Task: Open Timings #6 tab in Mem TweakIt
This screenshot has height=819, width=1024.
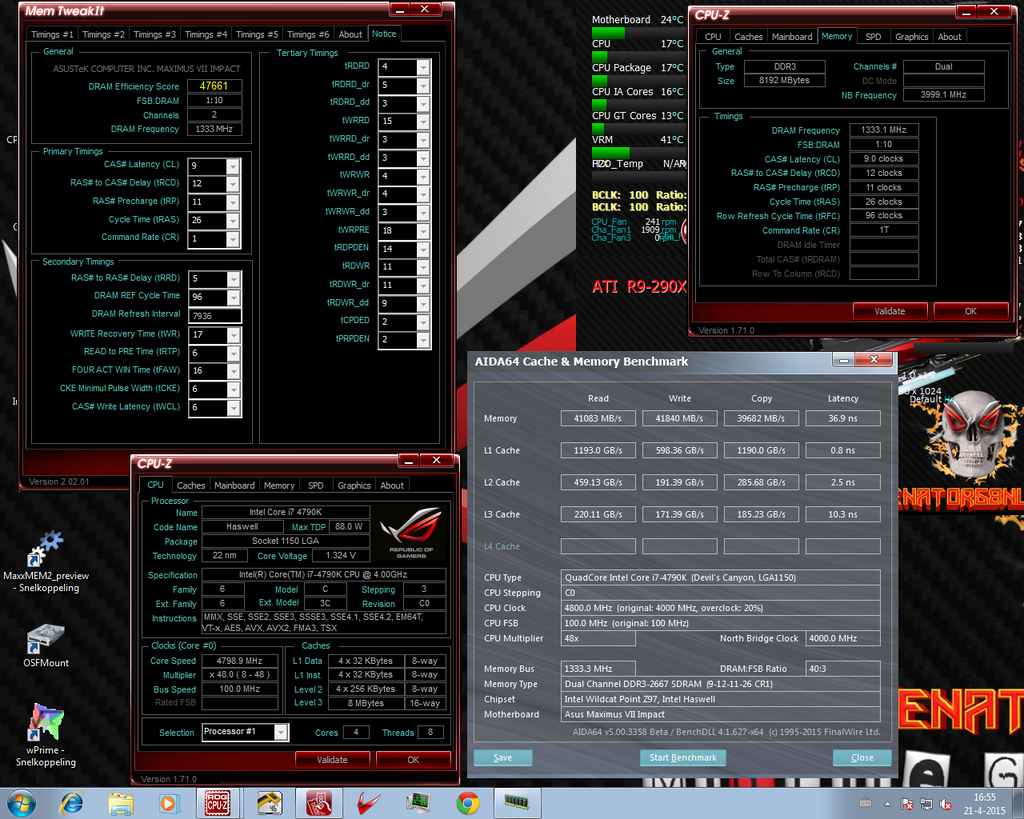Action: coord(308,35)
